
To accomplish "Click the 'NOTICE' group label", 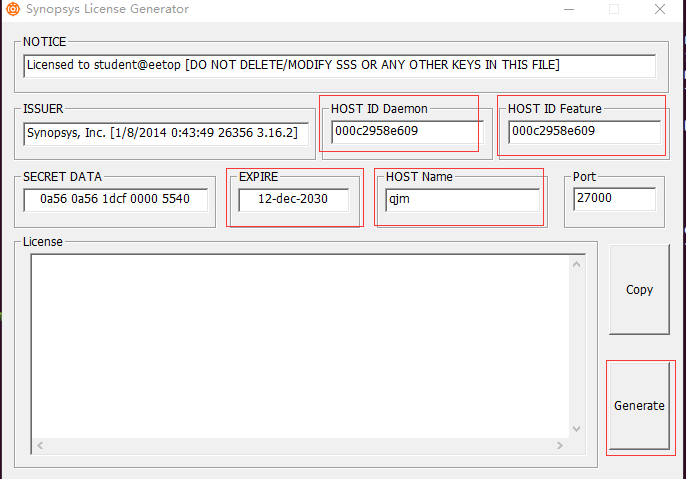I will [x=45, y=42].
